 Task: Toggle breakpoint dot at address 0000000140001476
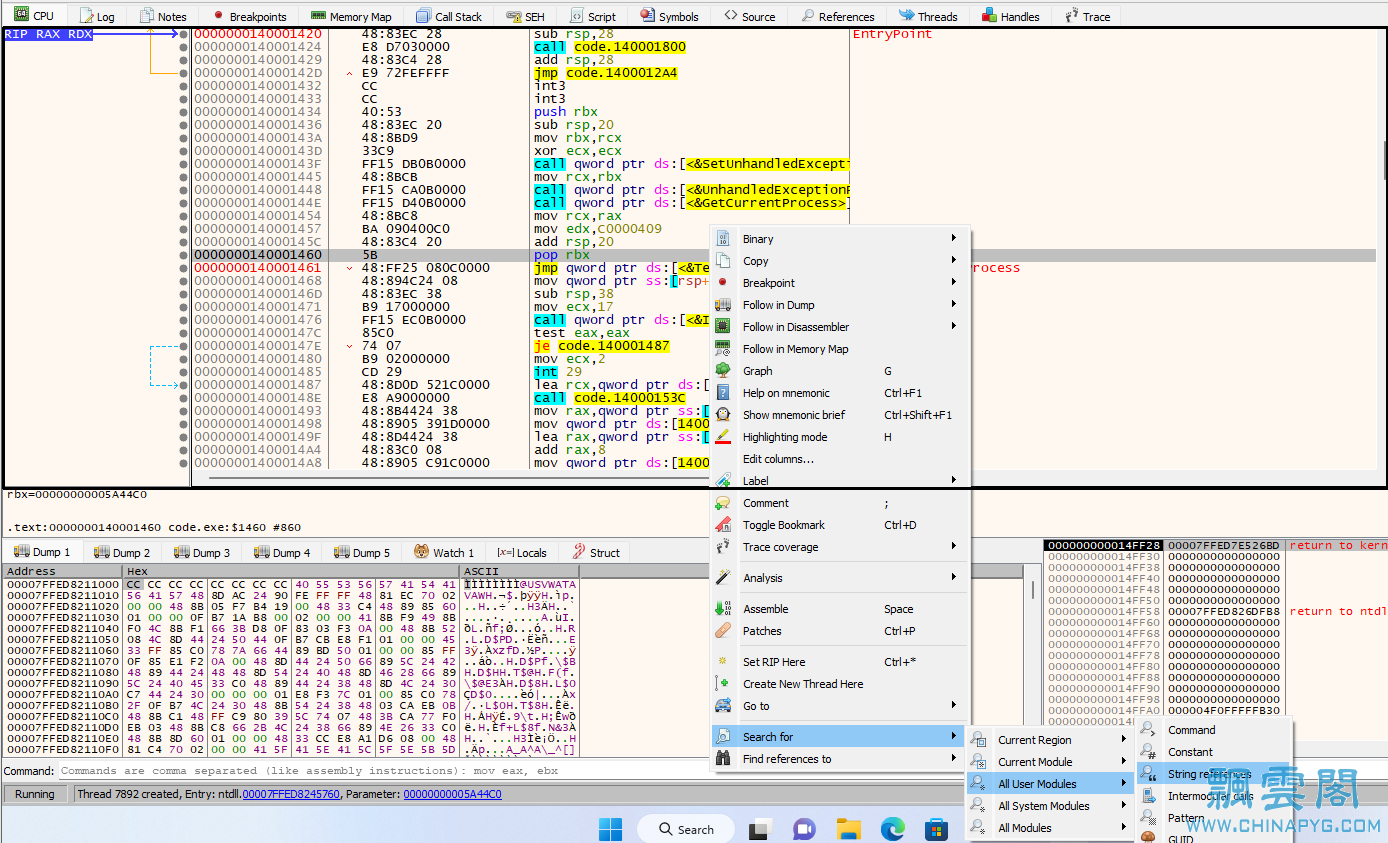click(x=184, y=320)
